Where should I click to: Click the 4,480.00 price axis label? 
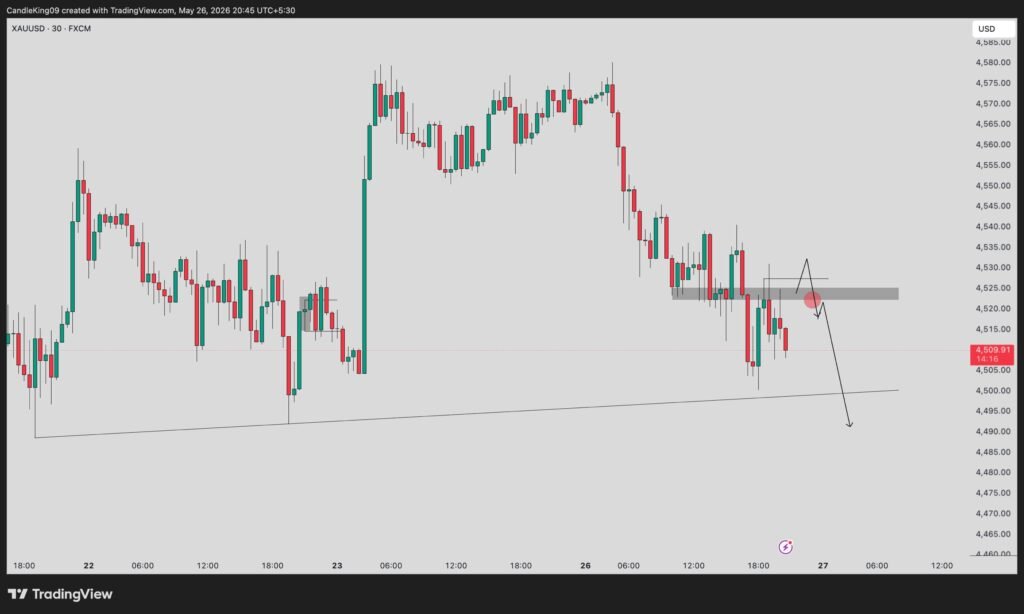point(993,472)
